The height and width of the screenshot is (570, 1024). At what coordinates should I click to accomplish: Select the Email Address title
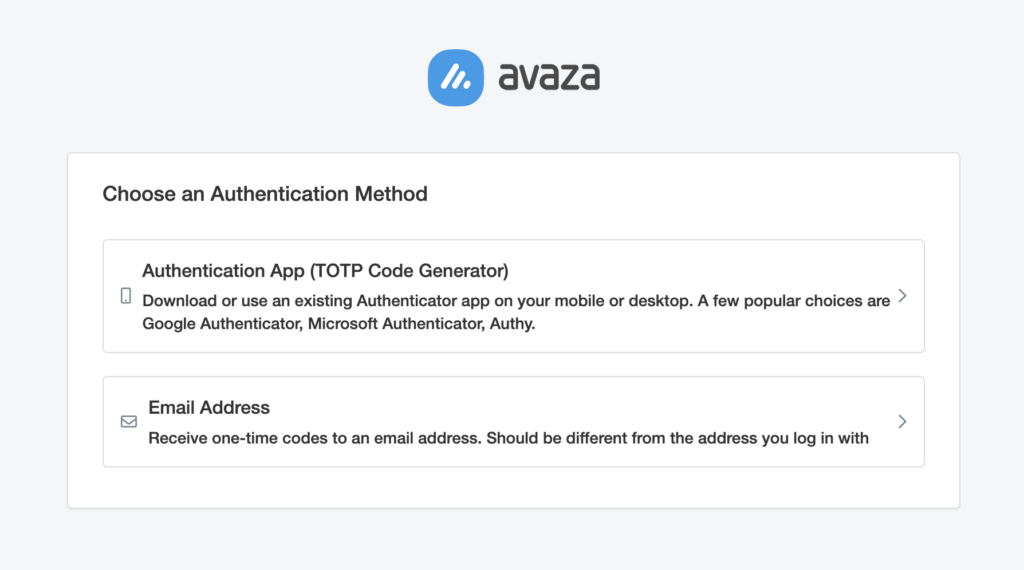pyautogui.click(x=209, y=407)
